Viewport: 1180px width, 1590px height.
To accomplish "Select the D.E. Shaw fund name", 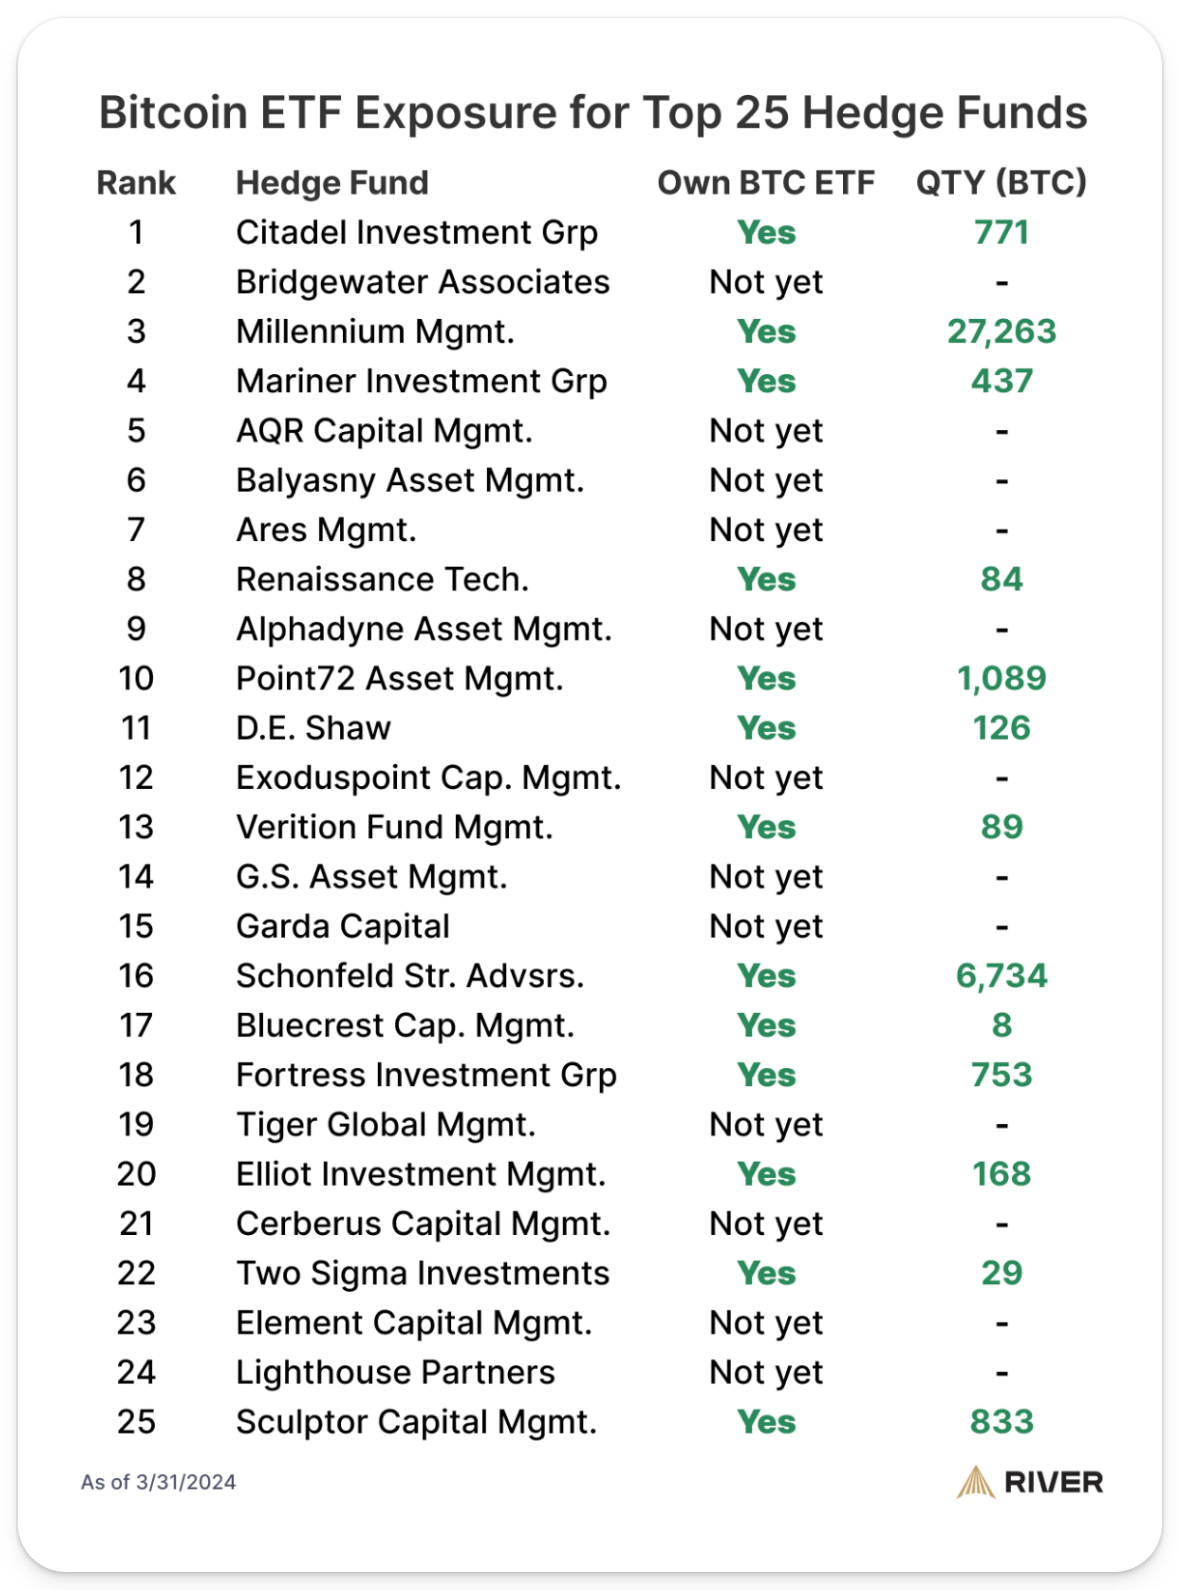I will [x=313, y=728].
